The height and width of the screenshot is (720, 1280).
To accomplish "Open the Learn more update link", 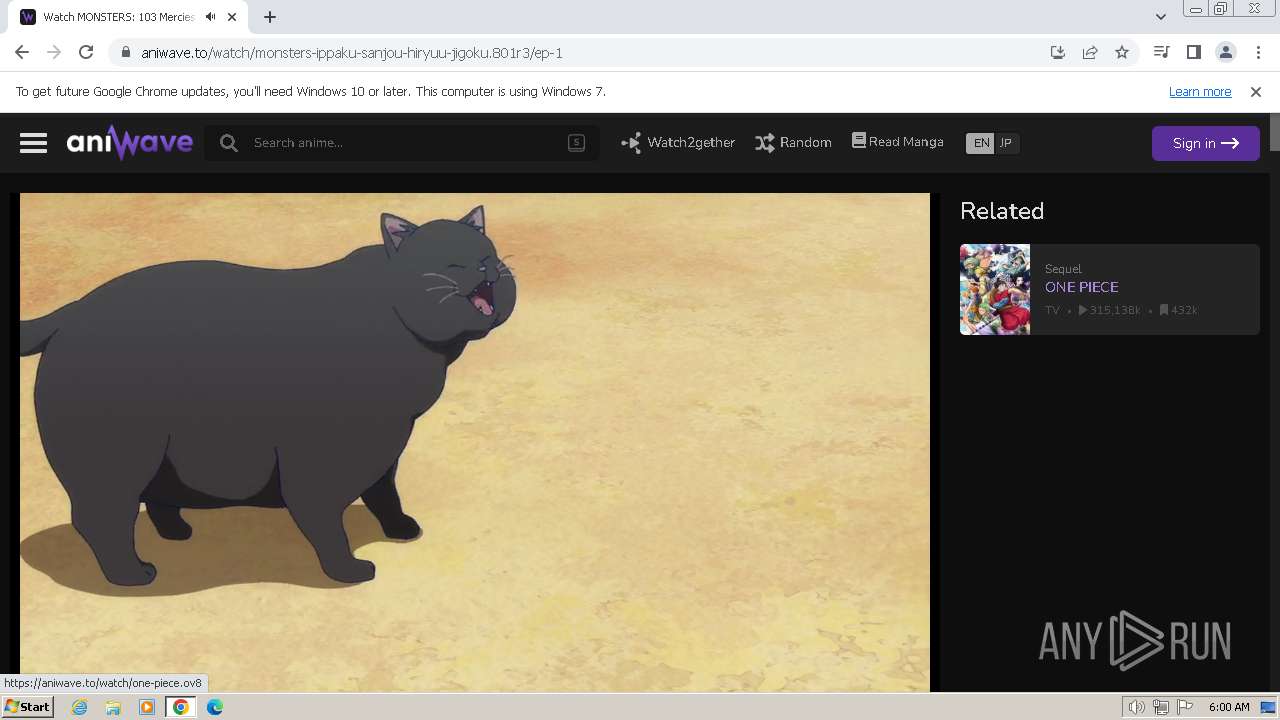I will click(x=1200, y=92).
